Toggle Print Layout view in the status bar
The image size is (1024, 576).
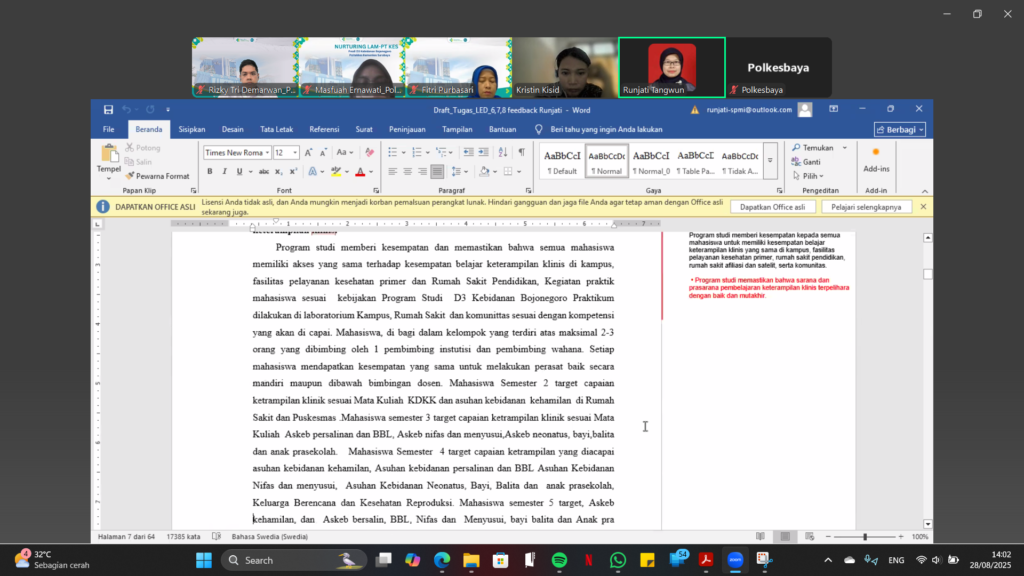785,536
